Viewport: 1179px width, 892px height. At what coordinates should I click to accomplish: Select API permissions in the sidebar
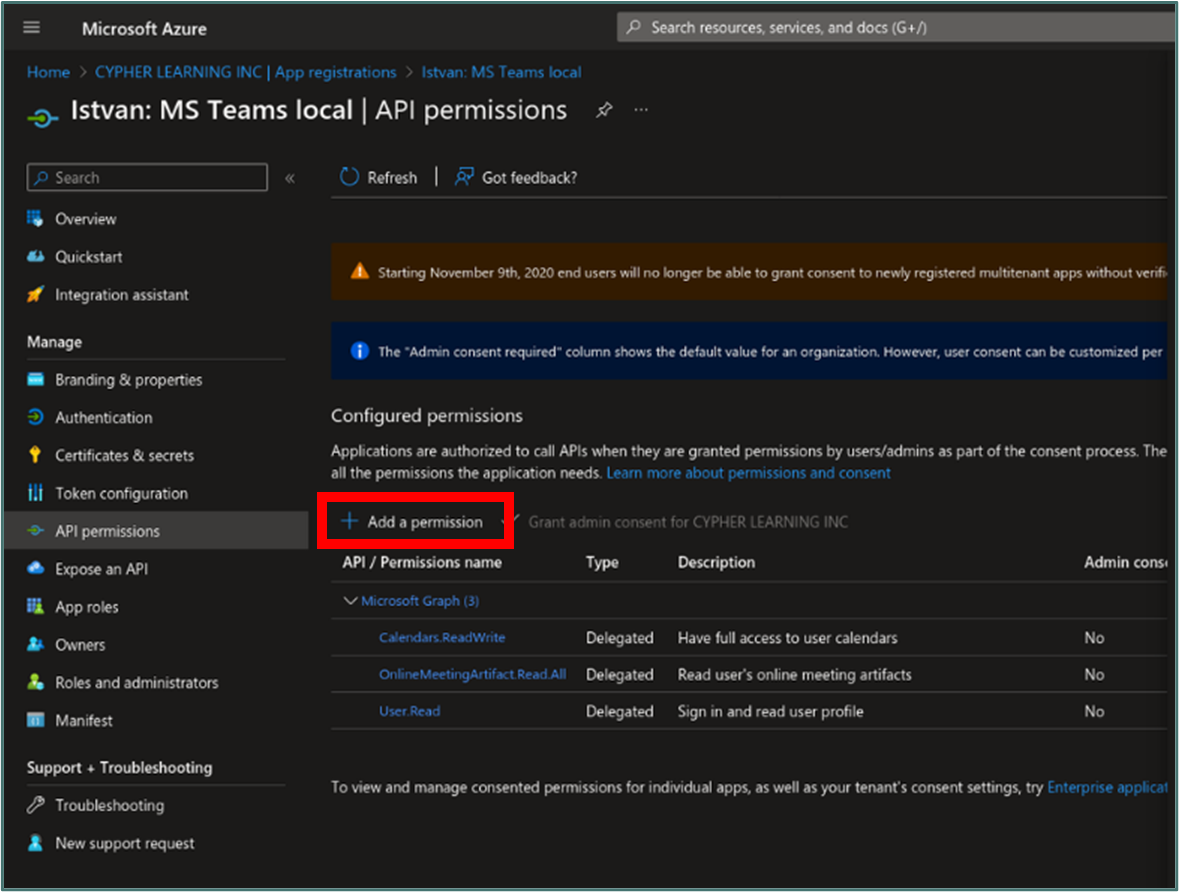pyautogui.click(x=156, y=531)
